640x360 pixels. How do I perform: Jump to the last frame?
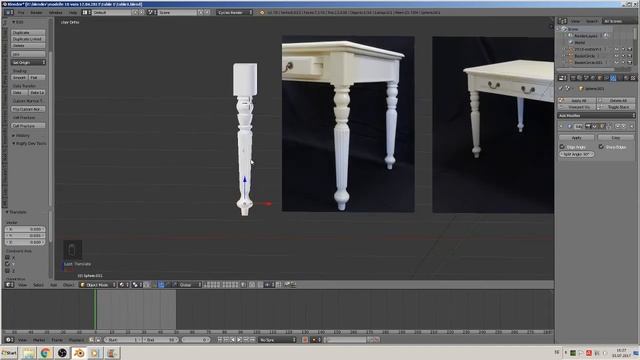pos(253,340)
